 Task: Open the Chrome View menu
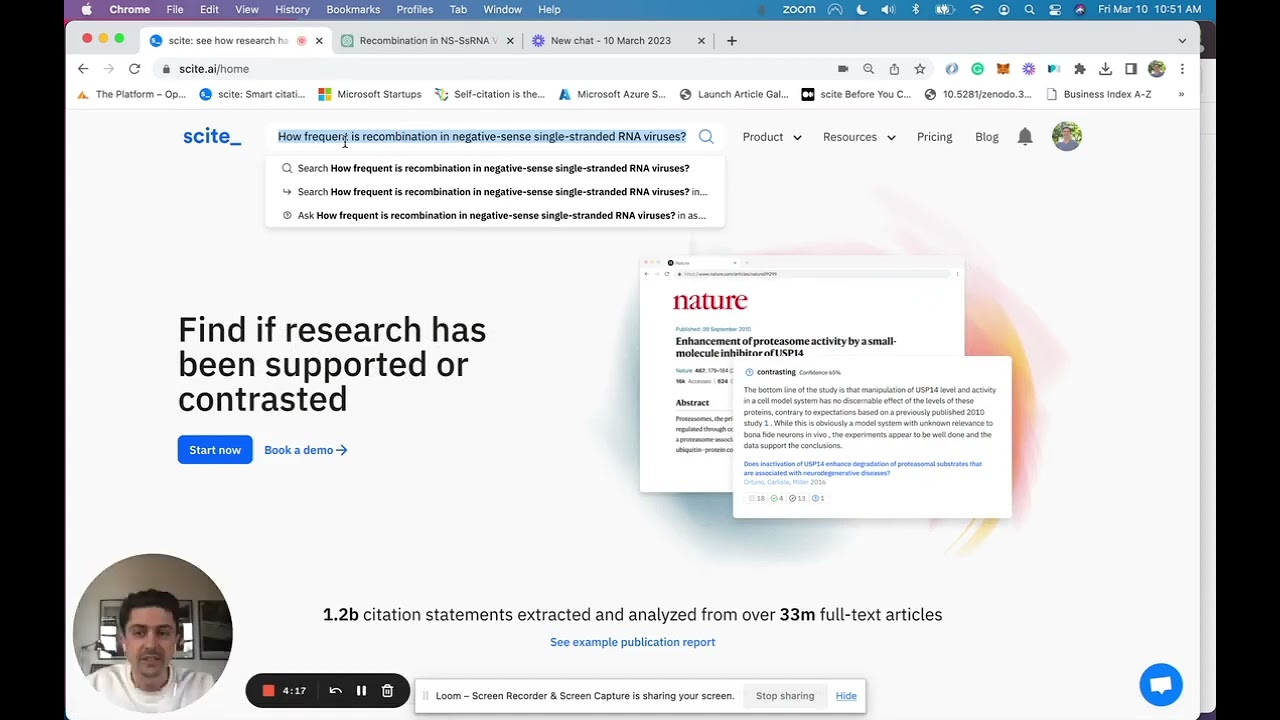(246, 9)
